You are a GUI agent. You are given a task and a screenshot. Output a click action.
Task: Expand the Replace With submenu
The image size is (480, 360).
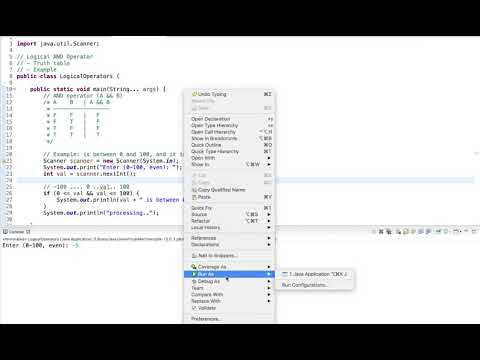pos(230,301)
